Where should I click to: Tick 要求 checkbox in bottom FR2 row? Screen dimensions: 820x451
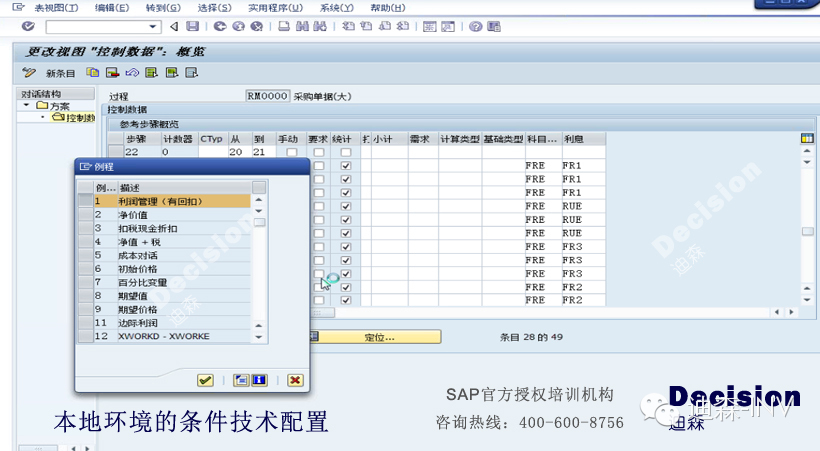point(318,300)
